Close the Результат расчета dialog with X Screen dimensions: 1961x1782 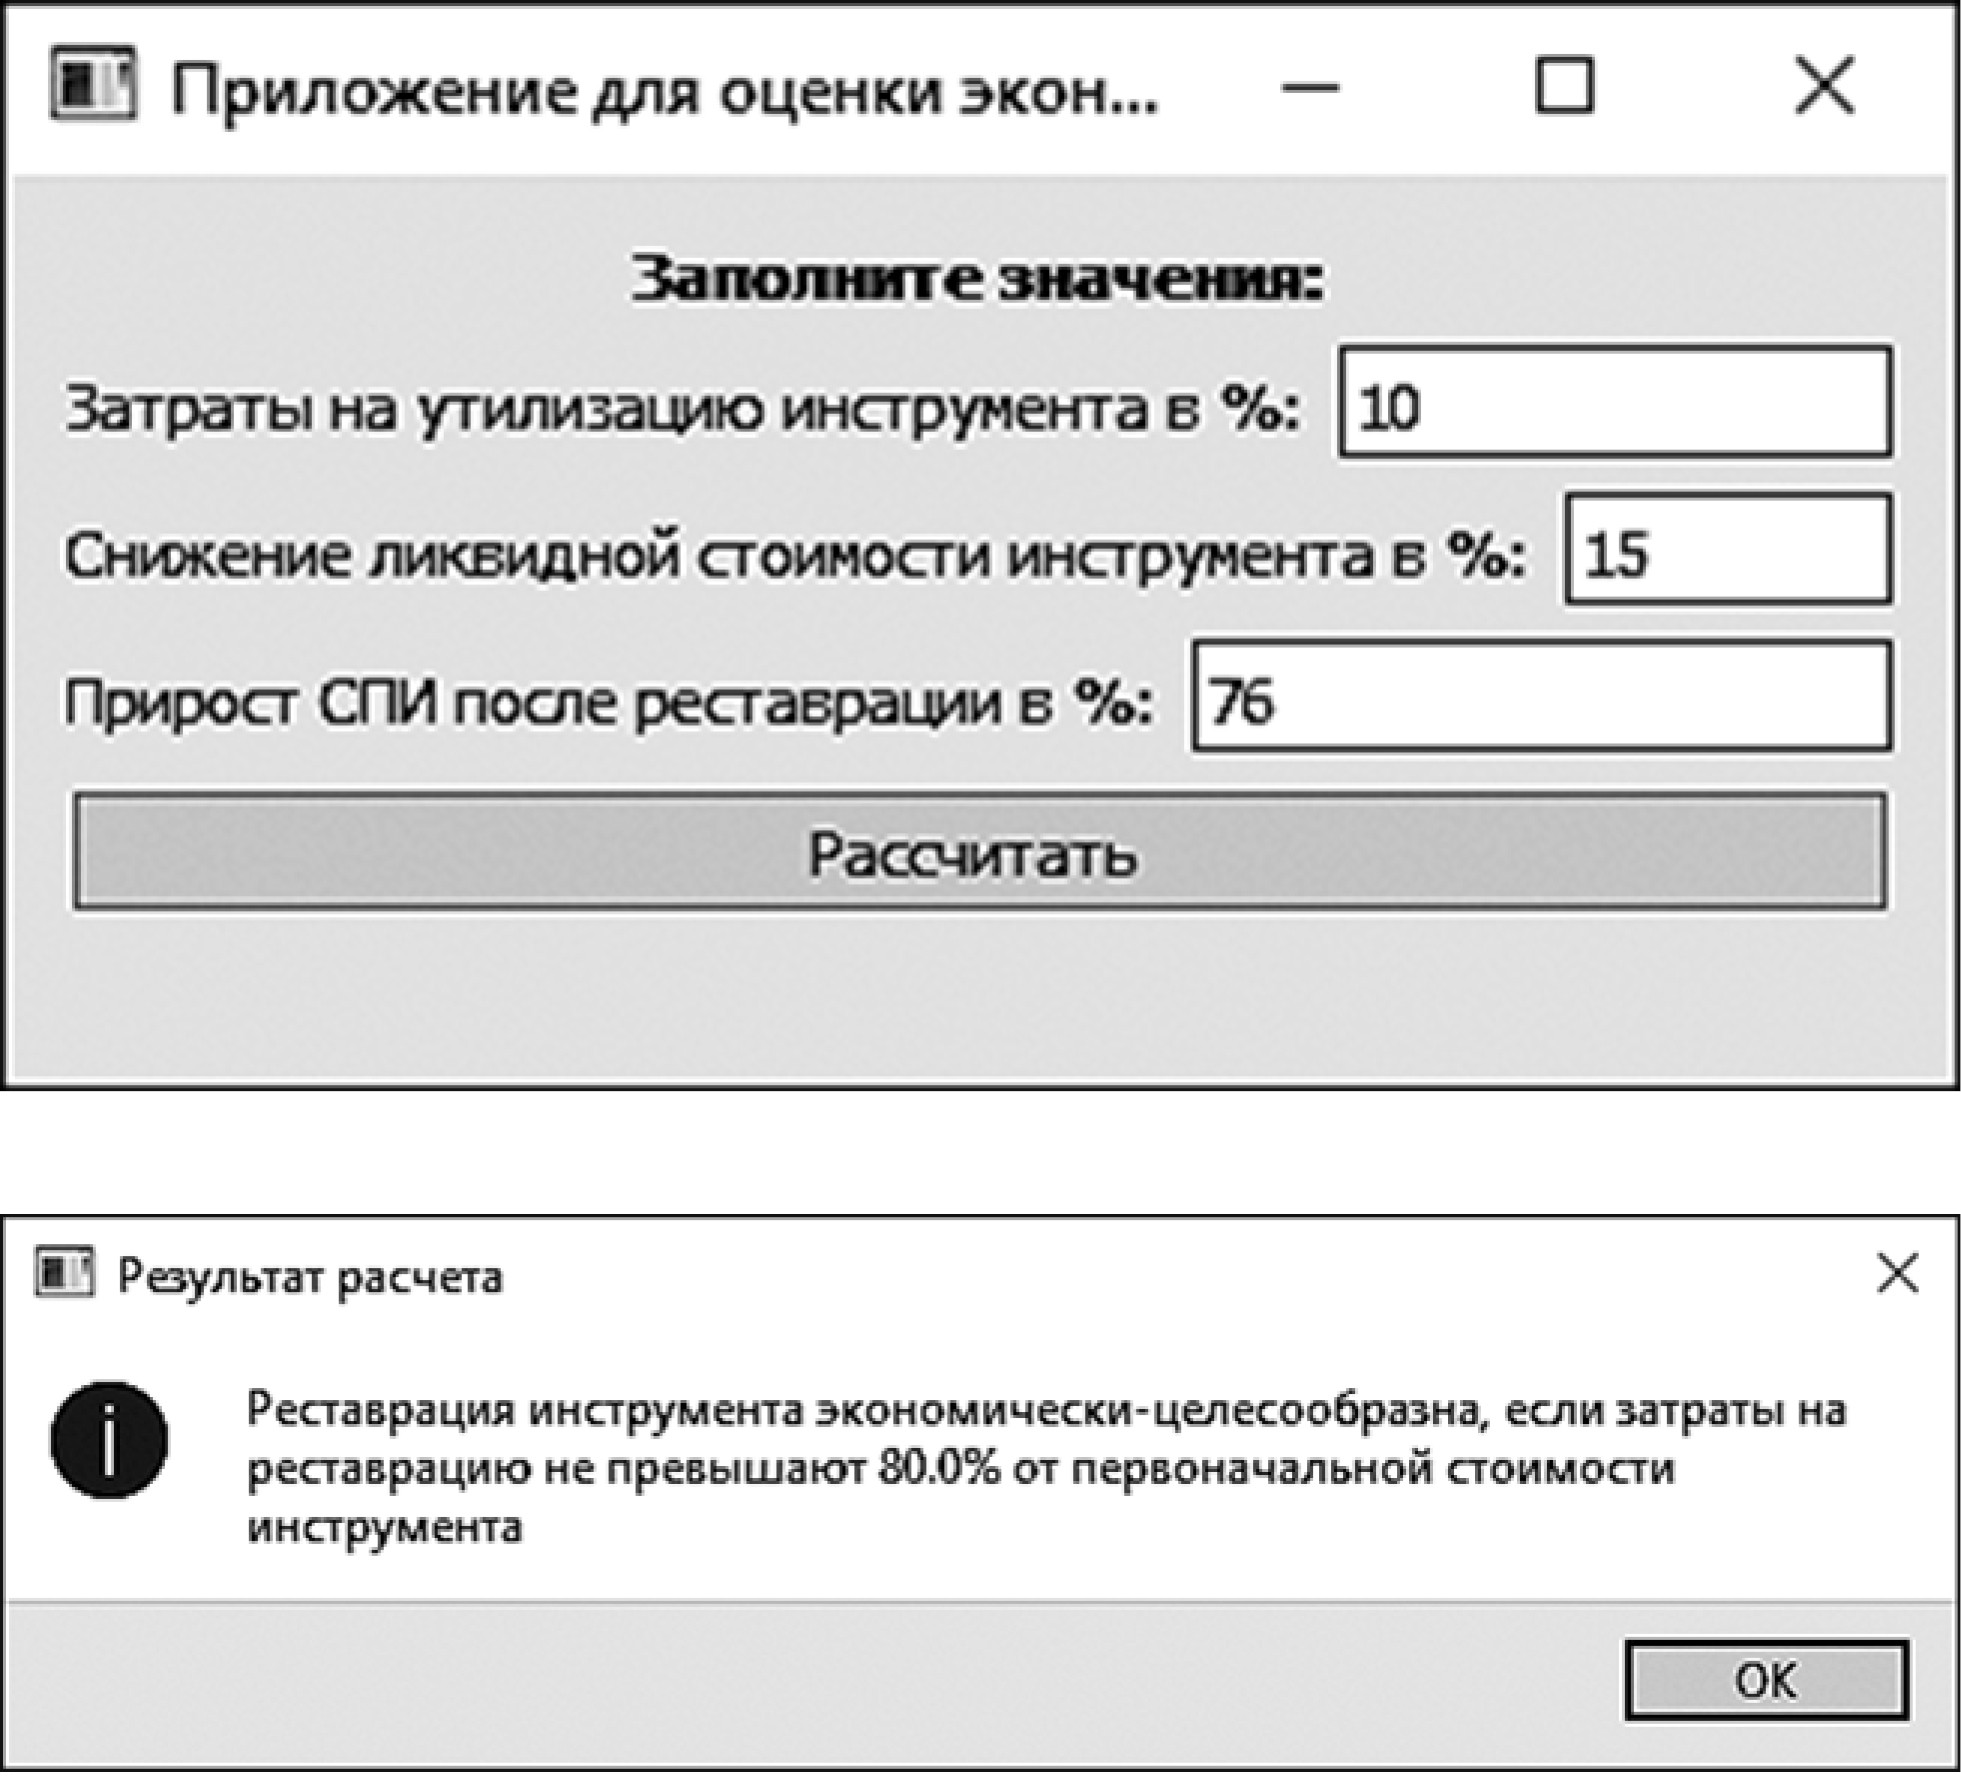[x=1897, y=1274]
